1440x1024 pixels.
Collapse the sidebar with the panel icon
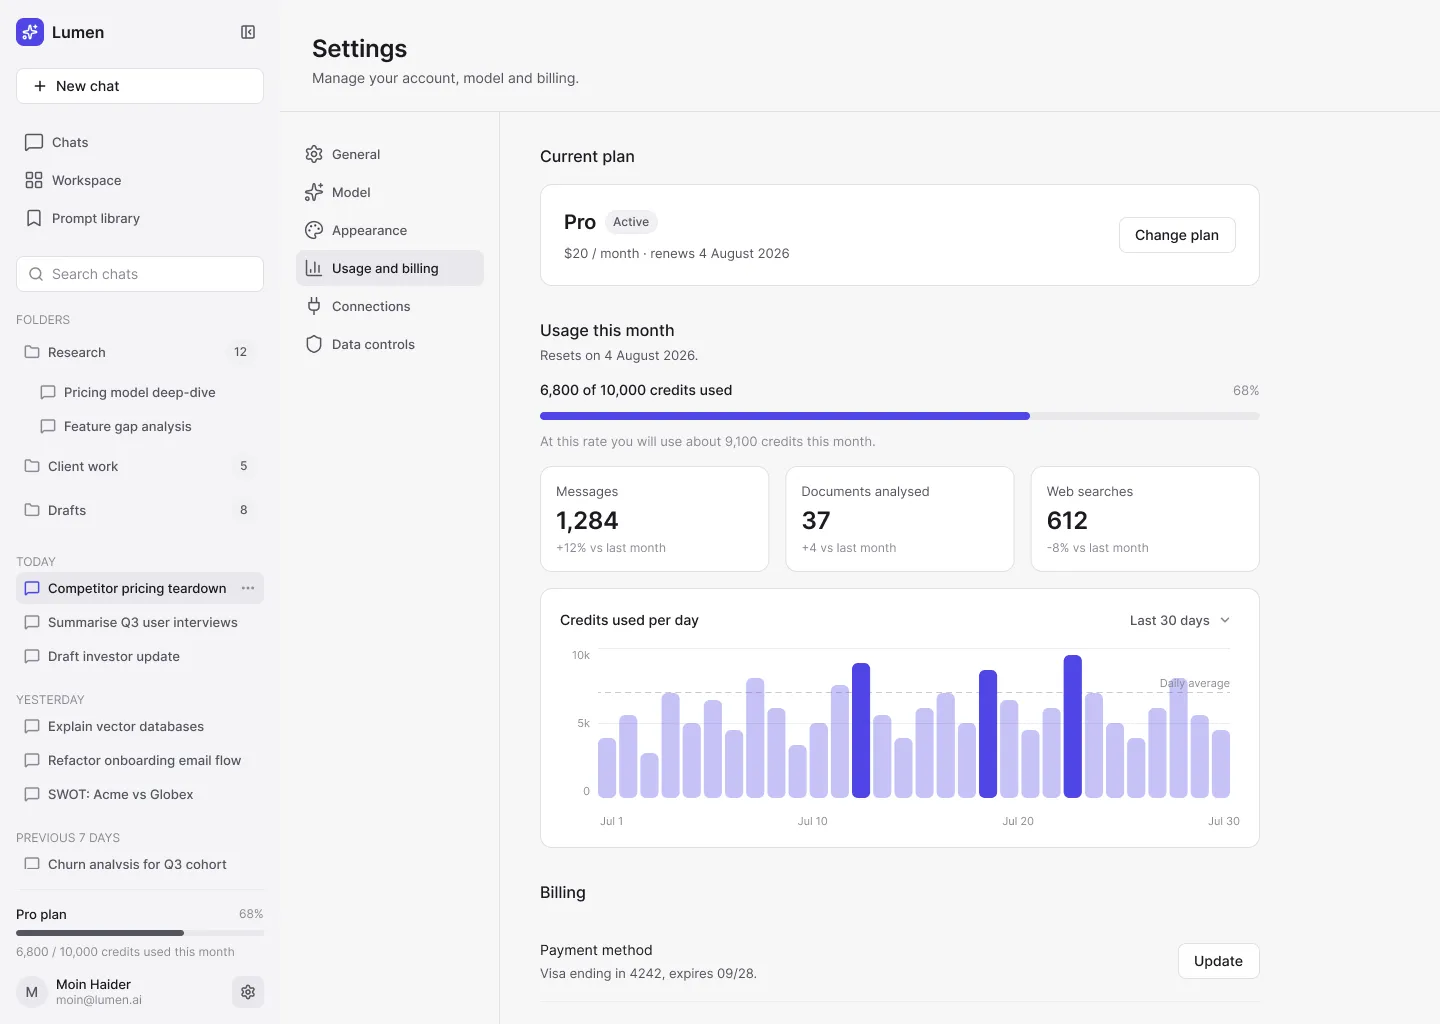click(x=248, y=32)
